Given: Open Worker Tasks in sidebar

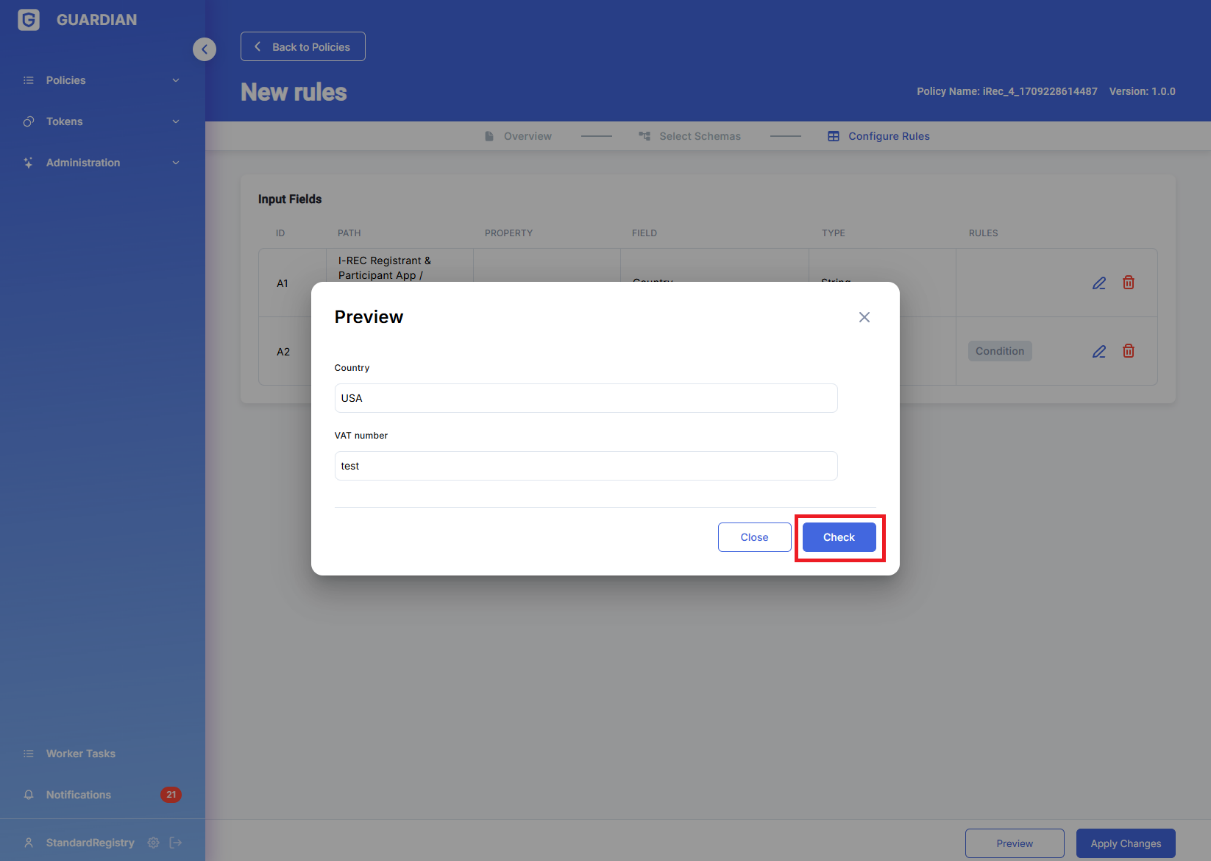Looking at the screenshot, I should pos(80,754).
